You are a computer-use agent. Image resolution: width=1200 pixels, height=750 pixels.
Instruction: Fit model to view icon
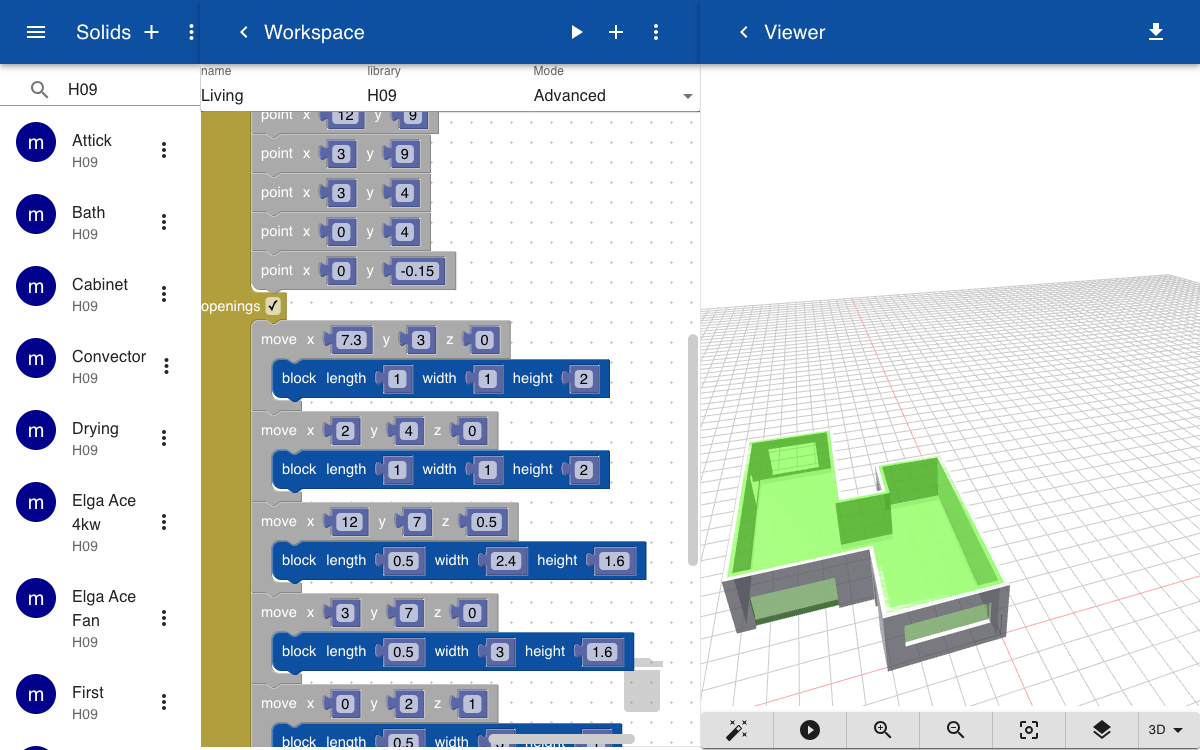click(x=1029, y=730)
